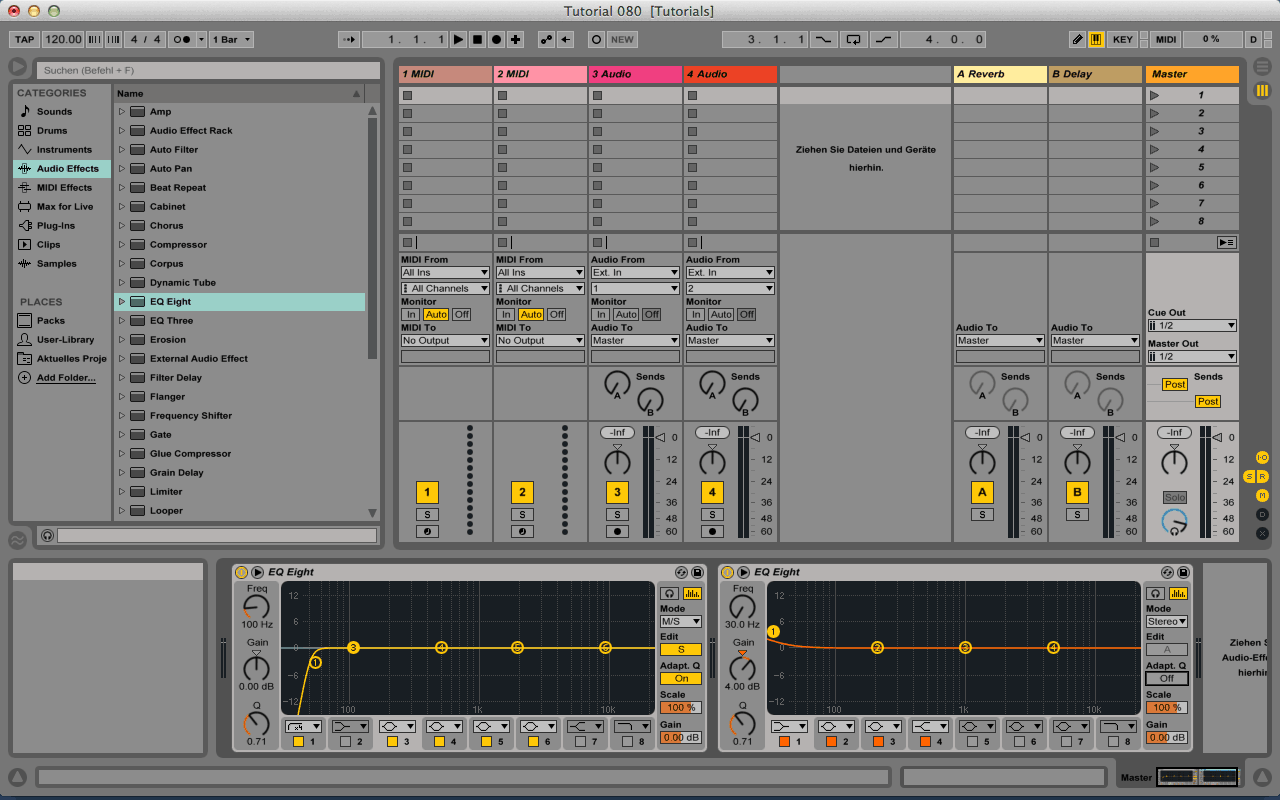Set track 1 monitor to In
1280x800 pixels.
tap(410, 314)
